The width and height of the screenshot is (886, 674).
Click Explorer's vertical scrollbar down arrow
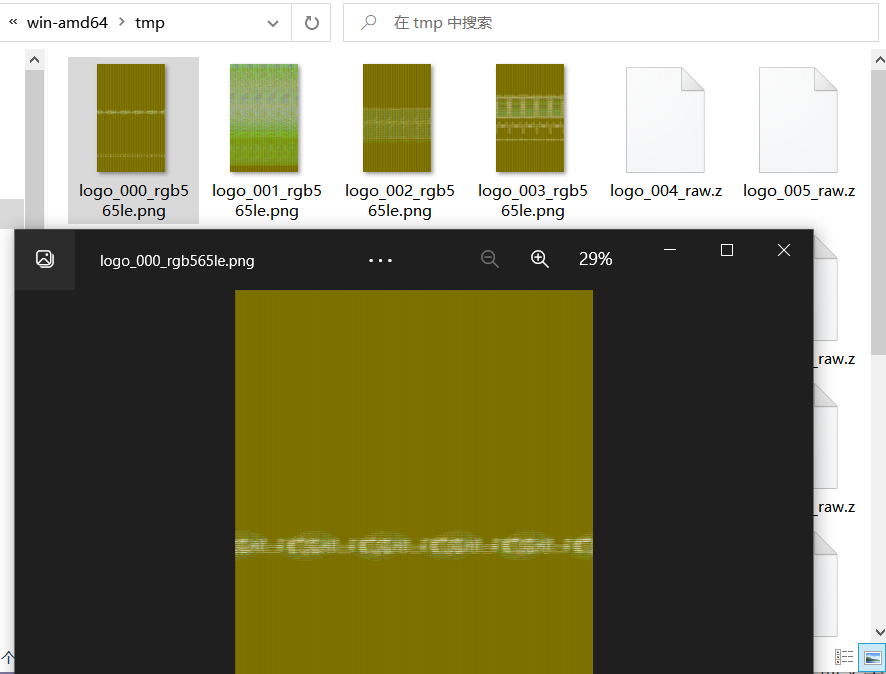pyautogui.click(x=879, y=631)
